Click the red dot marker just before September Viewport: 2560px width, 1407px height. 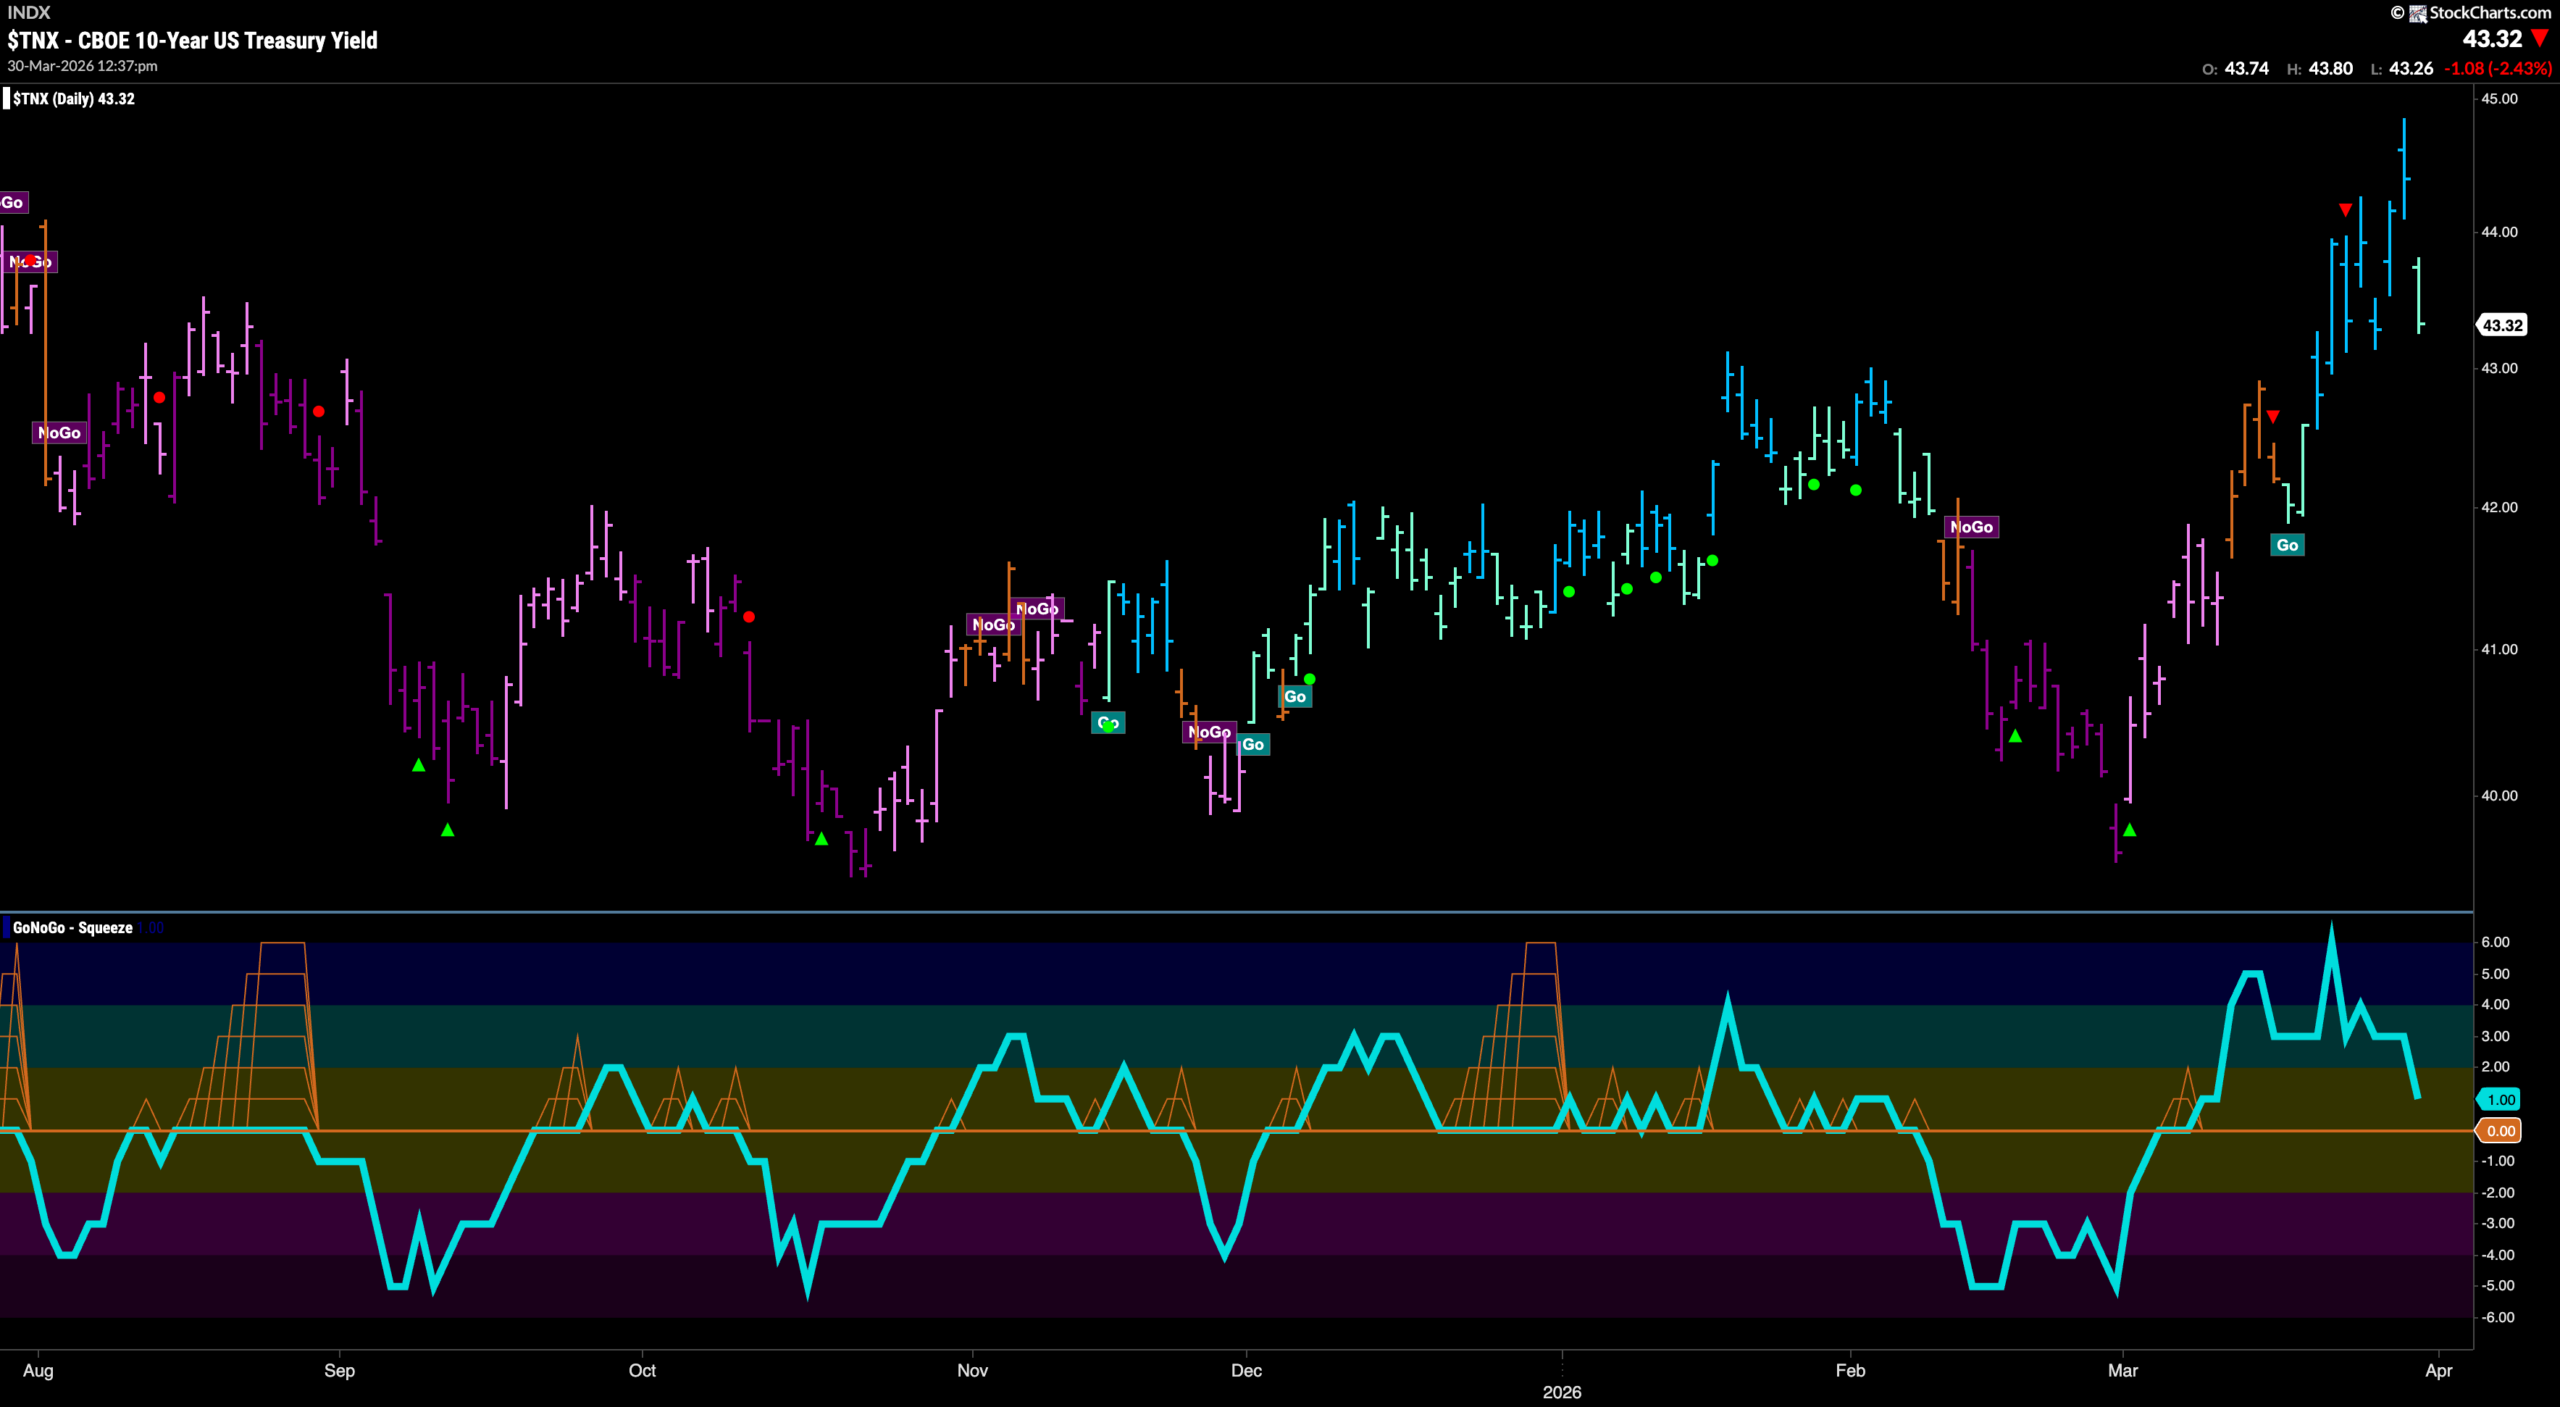(318, 411)
